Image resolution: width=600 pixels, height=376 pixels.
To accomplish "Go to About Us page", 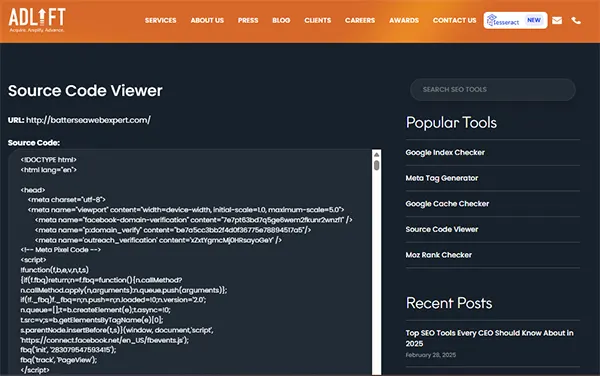I will (207, 20).
